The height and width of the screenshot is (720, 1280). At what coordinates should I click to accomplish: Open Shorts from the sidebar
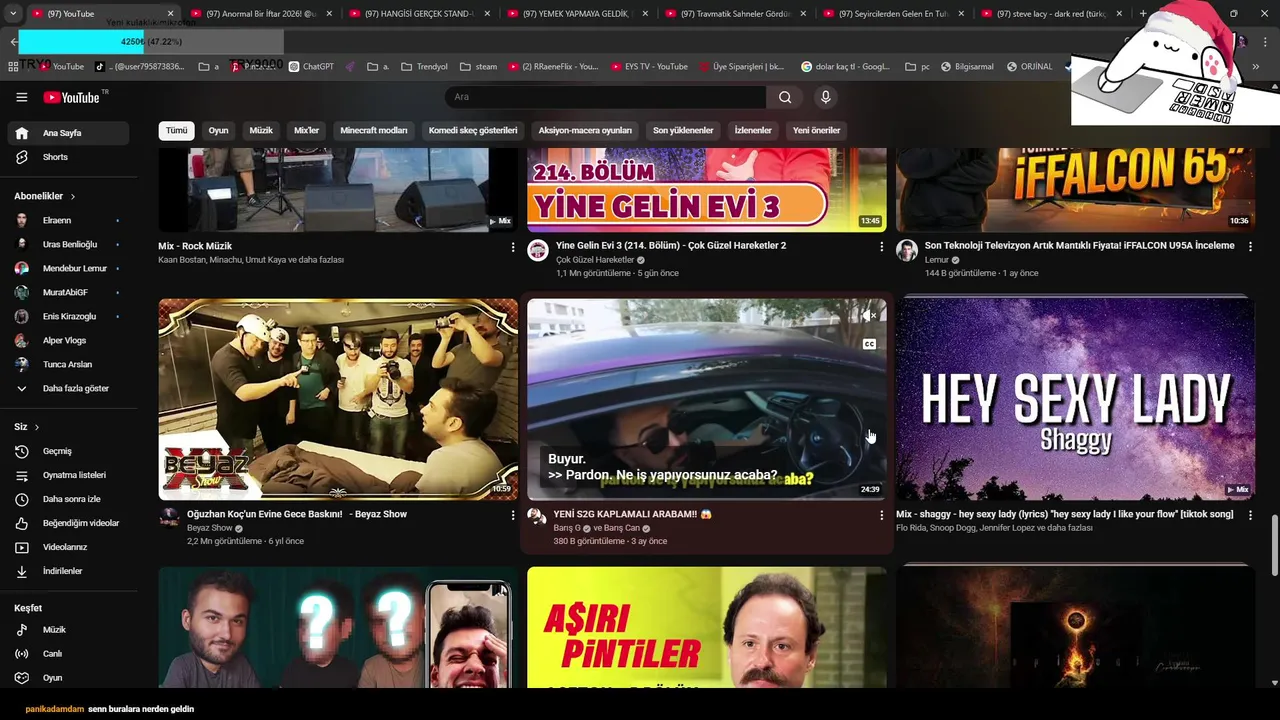tap(68, 157)
